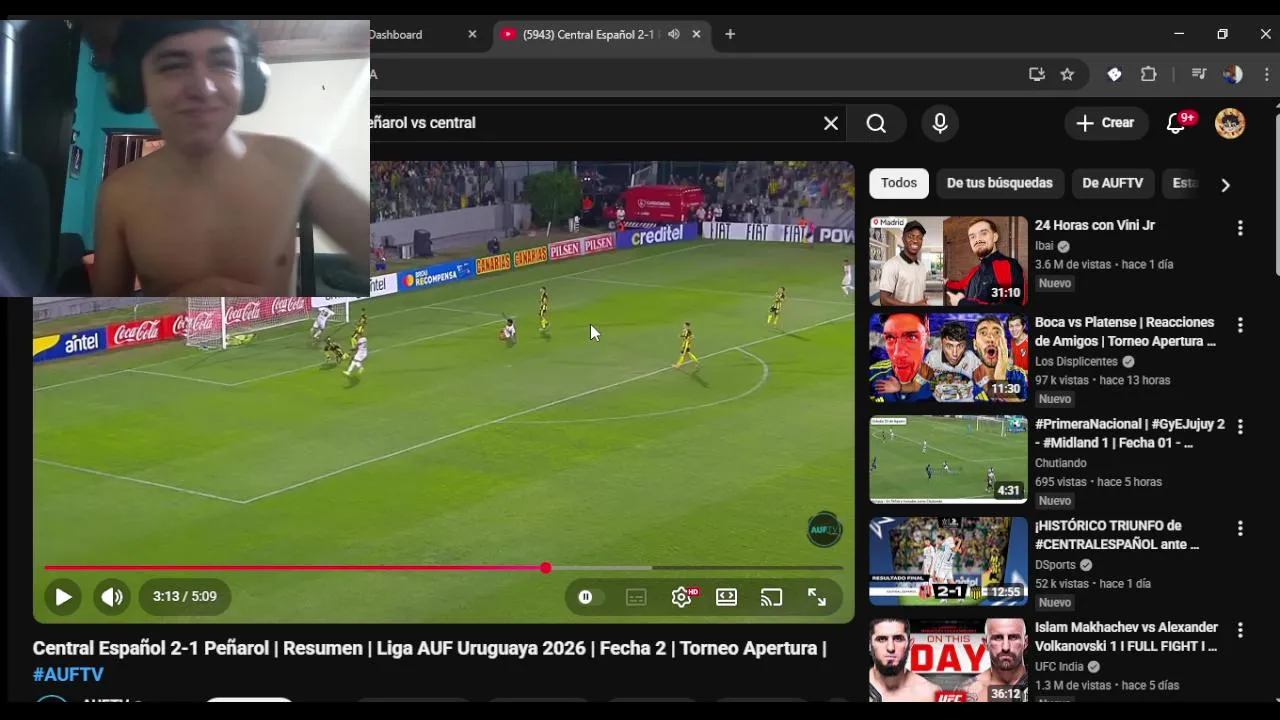This screenshot has width=1280, height=720.
Task: Show more filter chips with right arrow
Action: pyautogui.click(x=1225, y=184)
